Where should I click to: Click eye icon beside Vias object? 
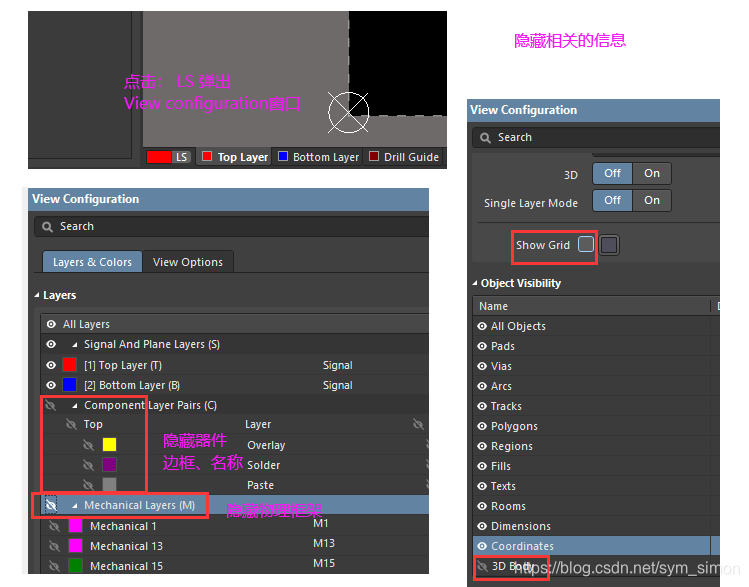(x=482, y=366)
